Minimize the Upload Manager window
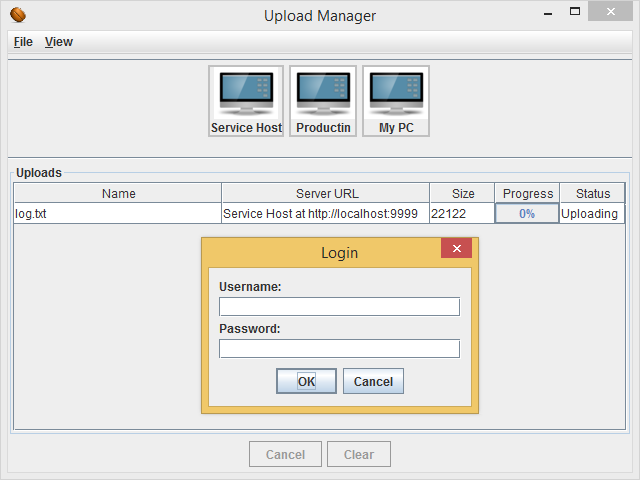 [548, 12]
